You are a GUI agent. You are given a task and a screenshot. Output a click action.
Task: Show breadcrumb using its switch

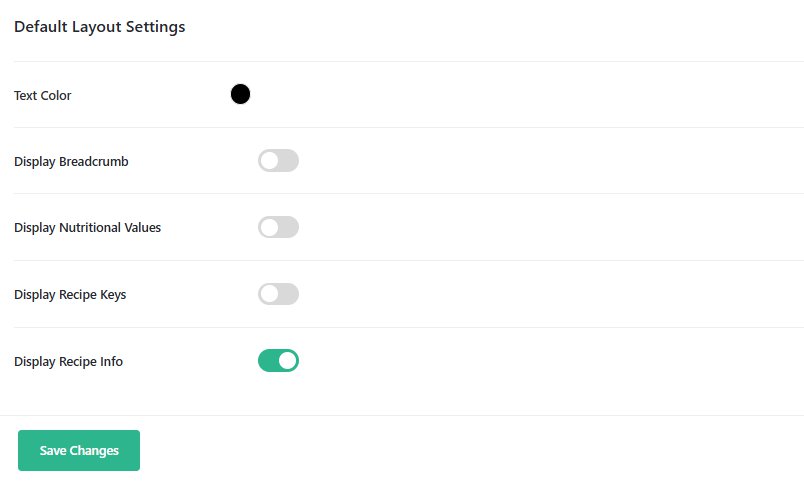tap(278, 160)
